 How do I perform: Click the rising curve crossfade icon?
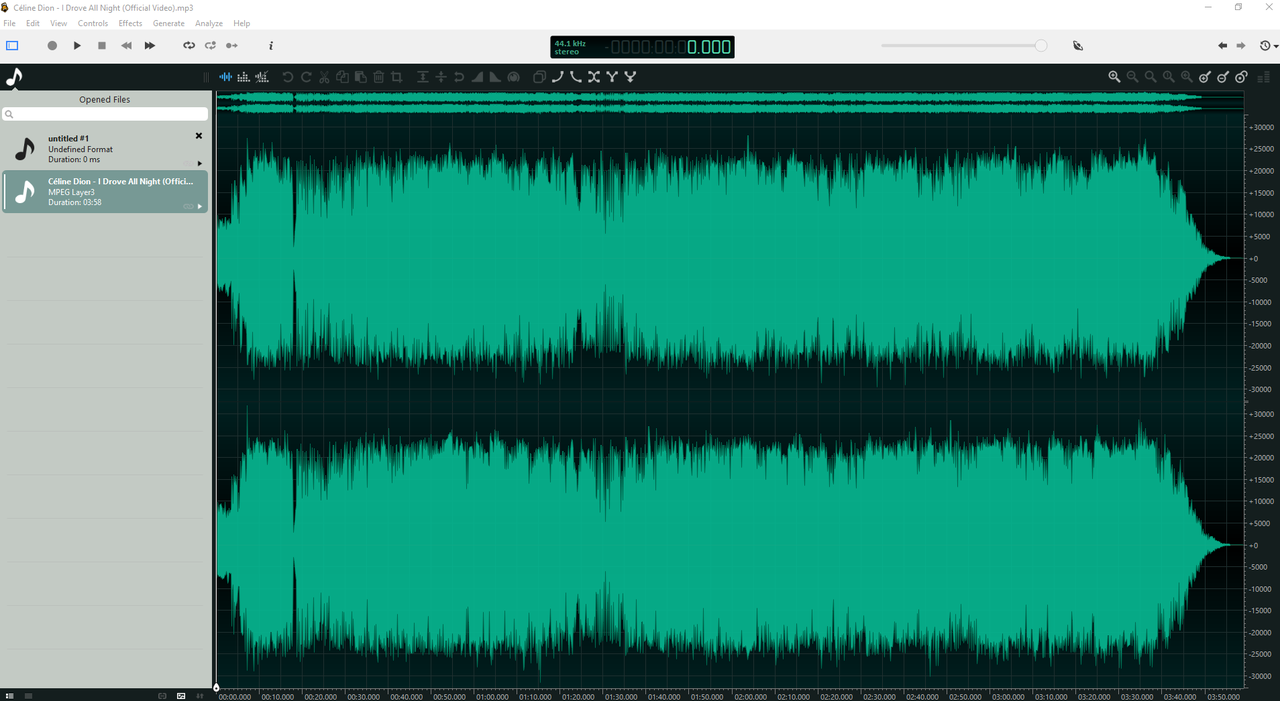coord(558,77)
